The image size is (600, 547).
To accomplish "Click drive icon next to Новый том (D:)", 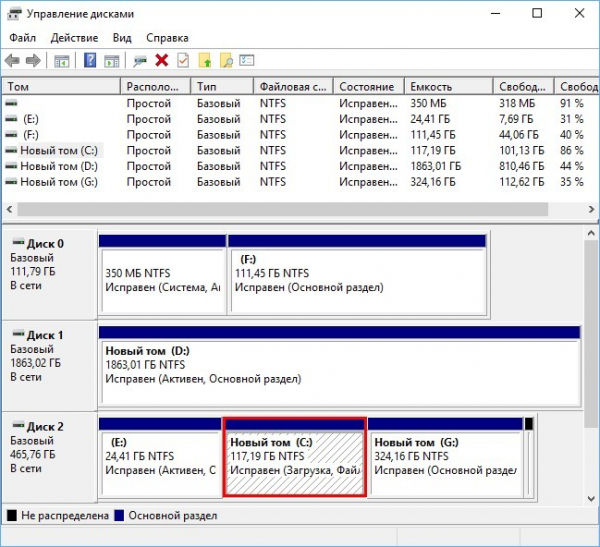I will pos(11,166).
